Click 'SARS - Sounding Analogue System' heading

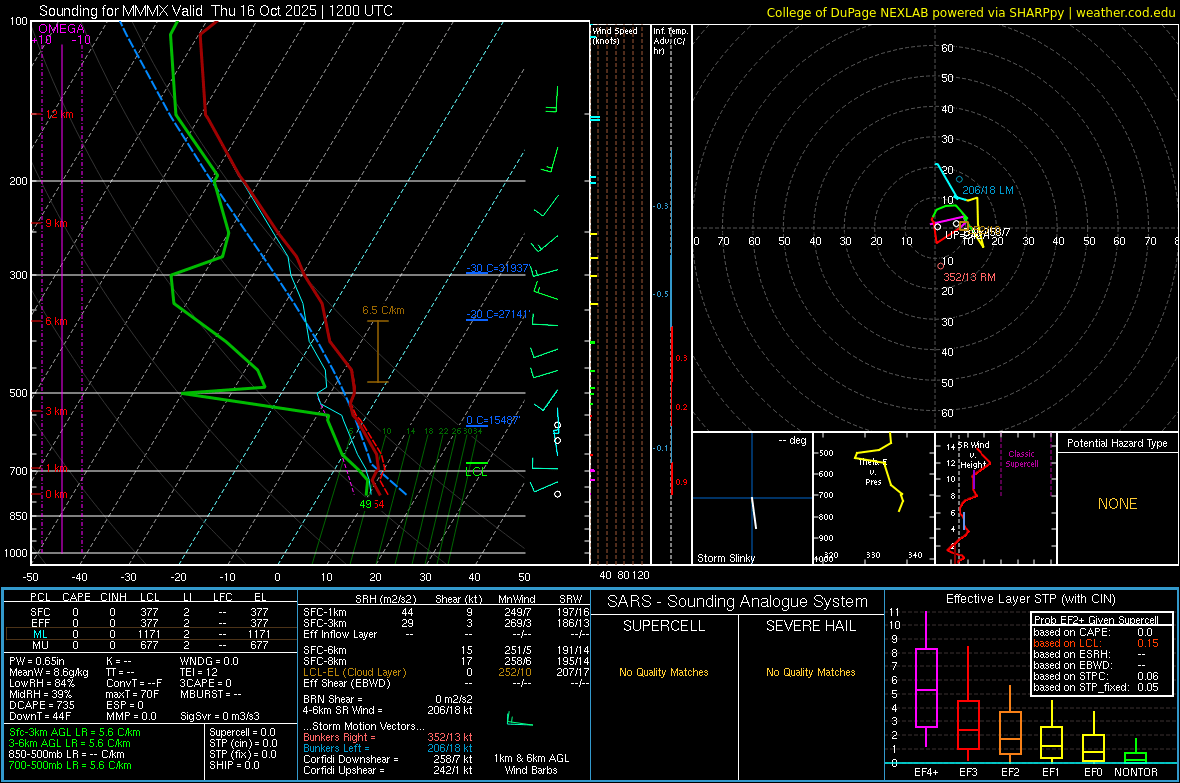[738, 602]
